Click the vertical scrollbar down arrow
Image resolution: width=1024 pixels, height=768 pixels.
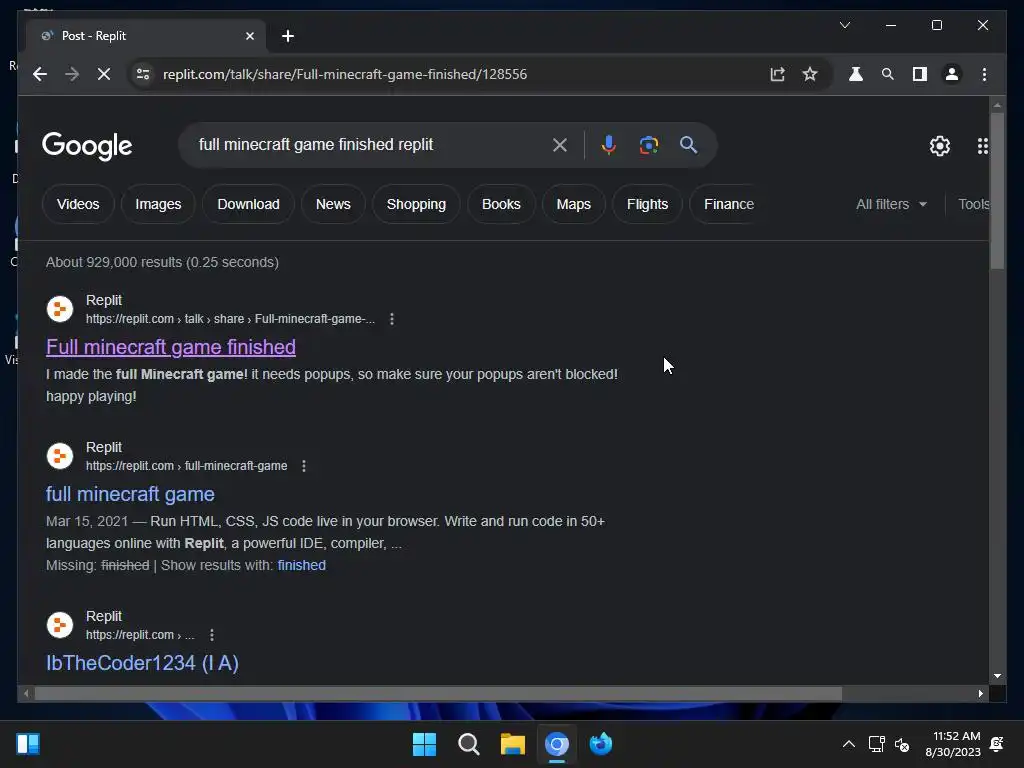point(997,676)
